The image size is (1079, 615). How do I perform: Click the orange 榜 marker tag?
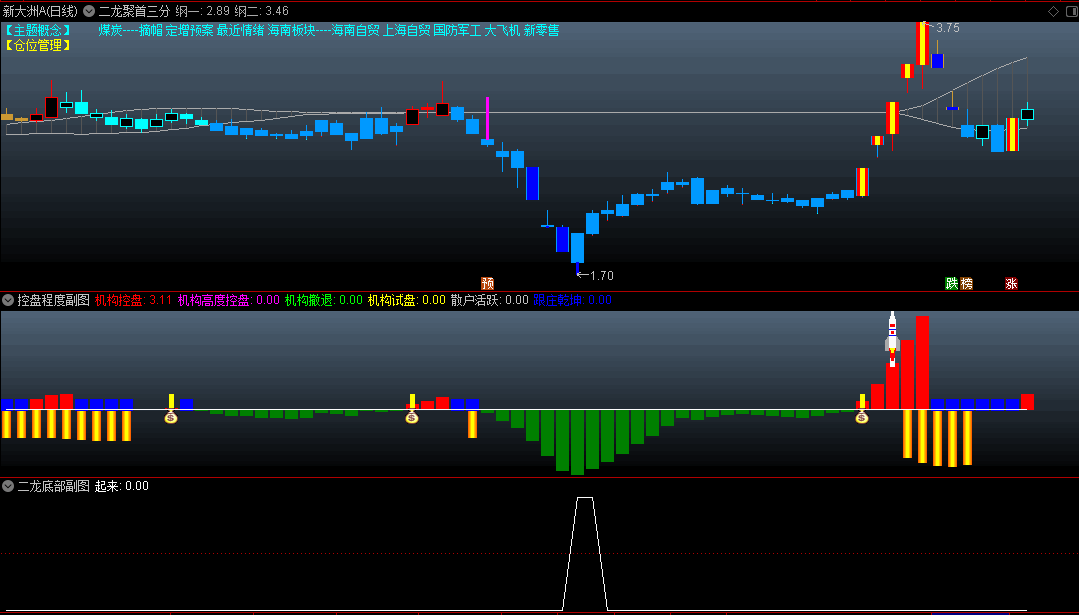(x=967, y=283)
